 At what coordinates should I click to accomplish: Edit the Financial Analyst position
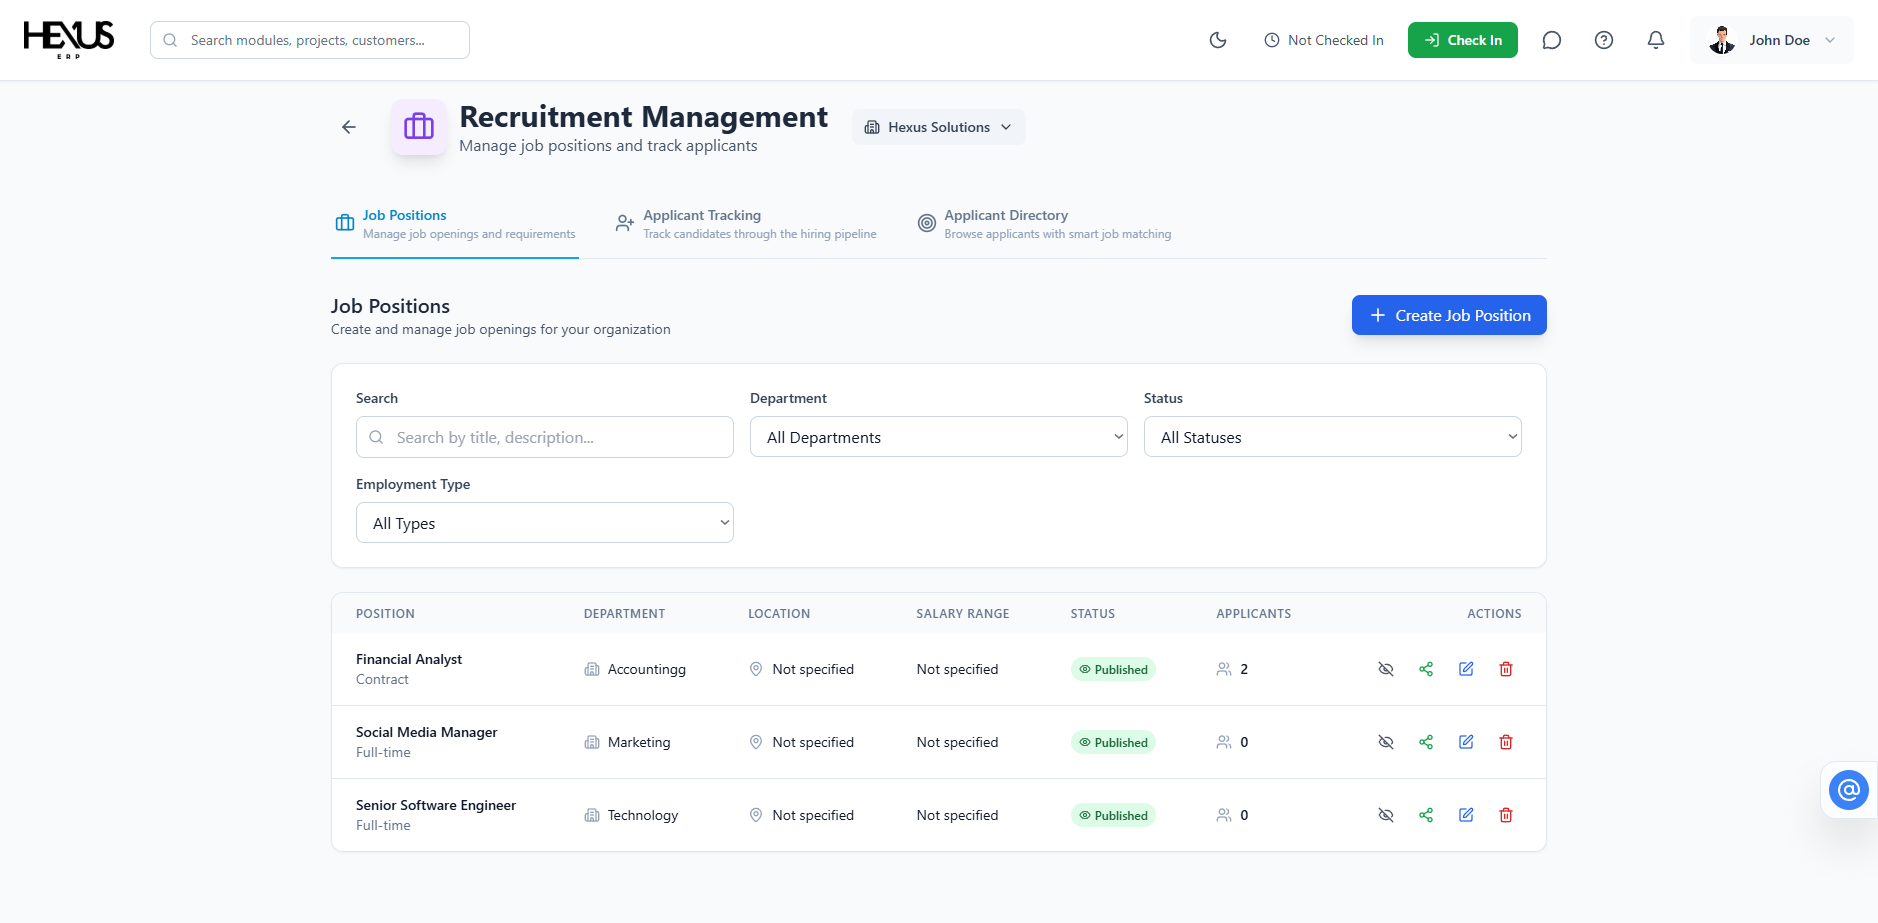[x=1466, y=669]
